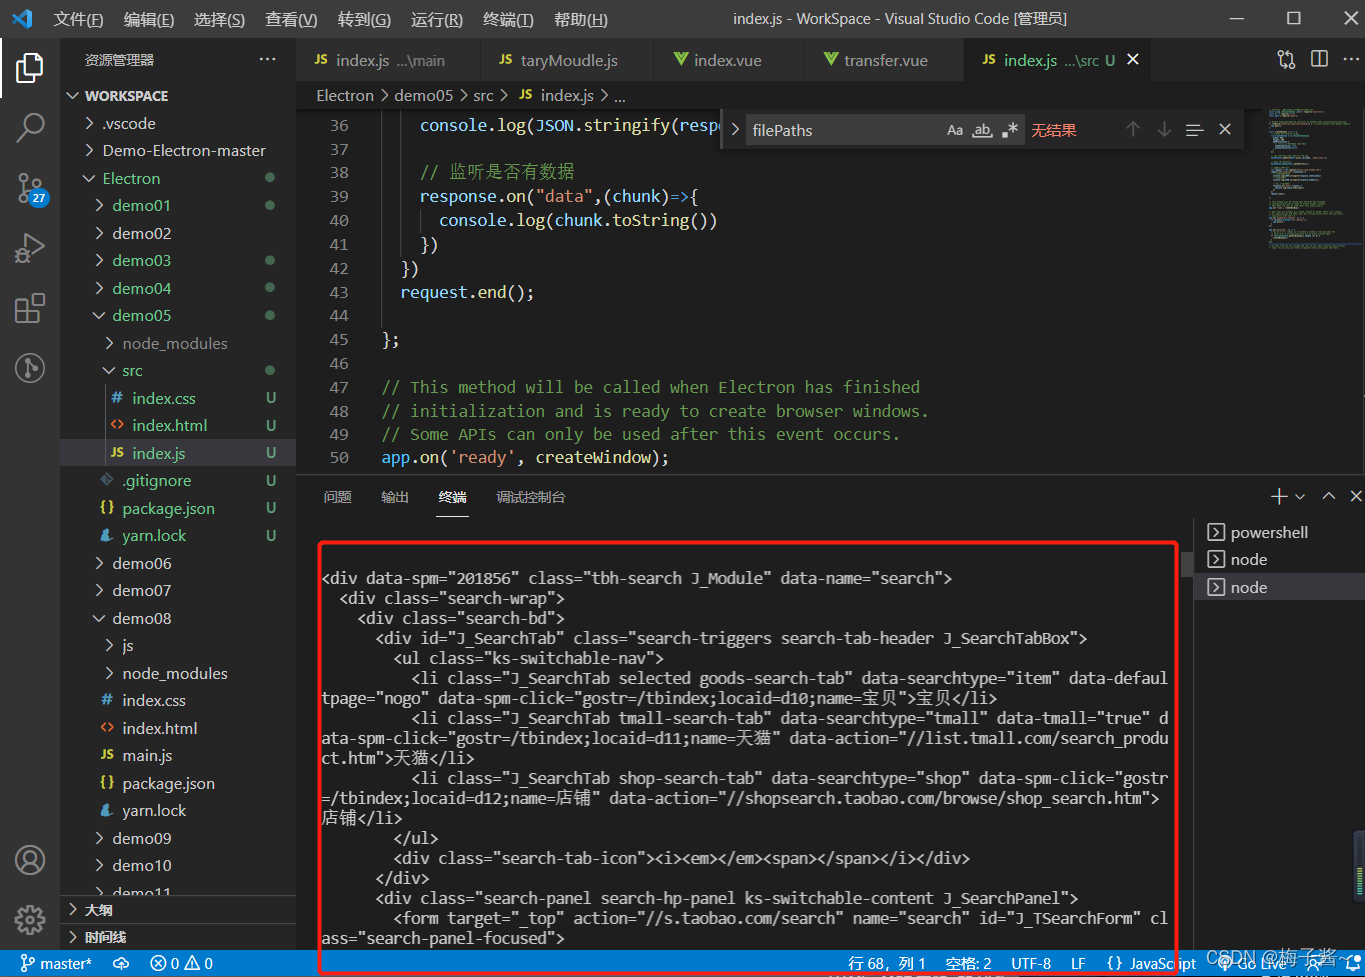Toggle Use Regular Expression in find widget
1365x977 pixels.
1010,130
